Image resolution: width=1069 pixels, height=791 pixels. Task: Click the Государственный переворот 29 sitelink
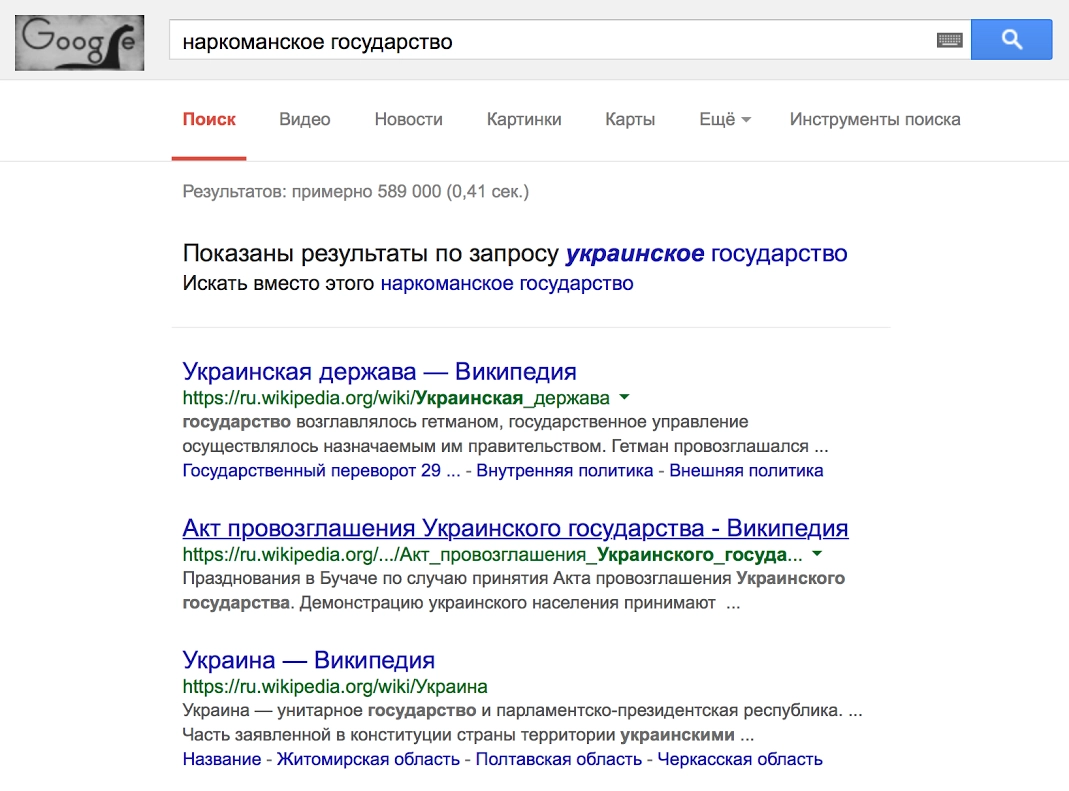click(x=321, y=470)
